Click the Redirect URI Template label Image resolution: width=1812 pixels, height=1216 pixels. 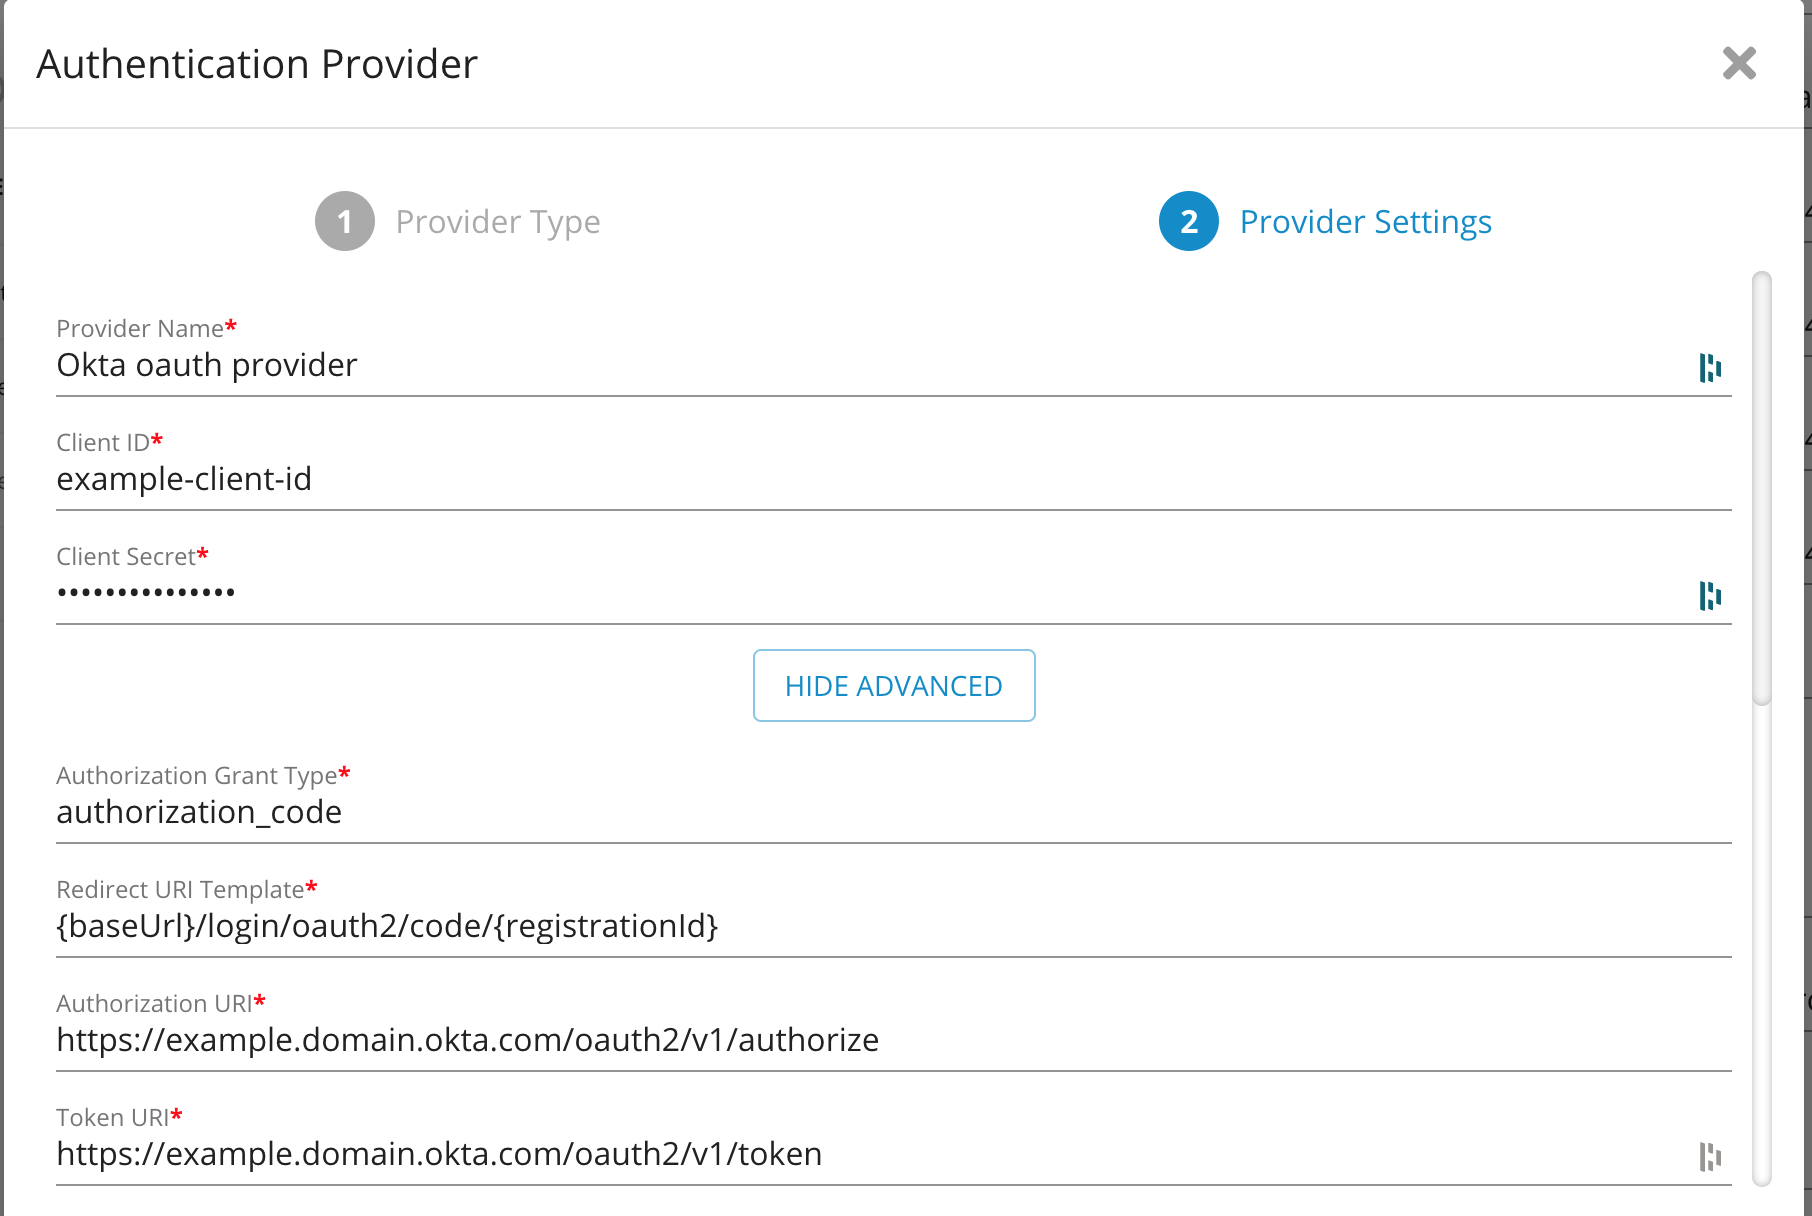180,890
